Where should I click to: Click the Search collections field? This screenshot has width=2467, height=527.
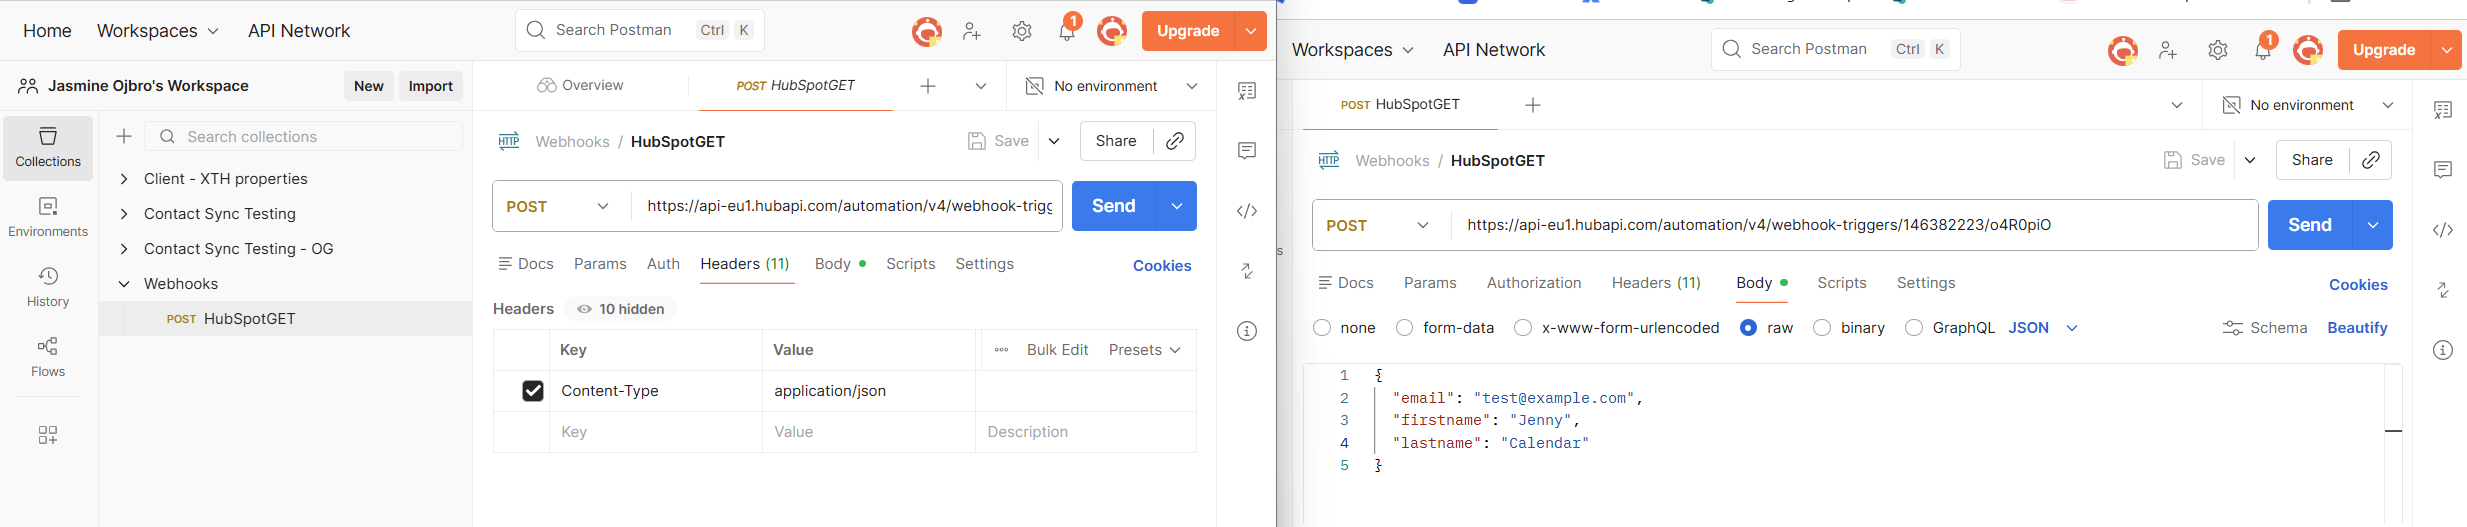(x=304, y=137)
